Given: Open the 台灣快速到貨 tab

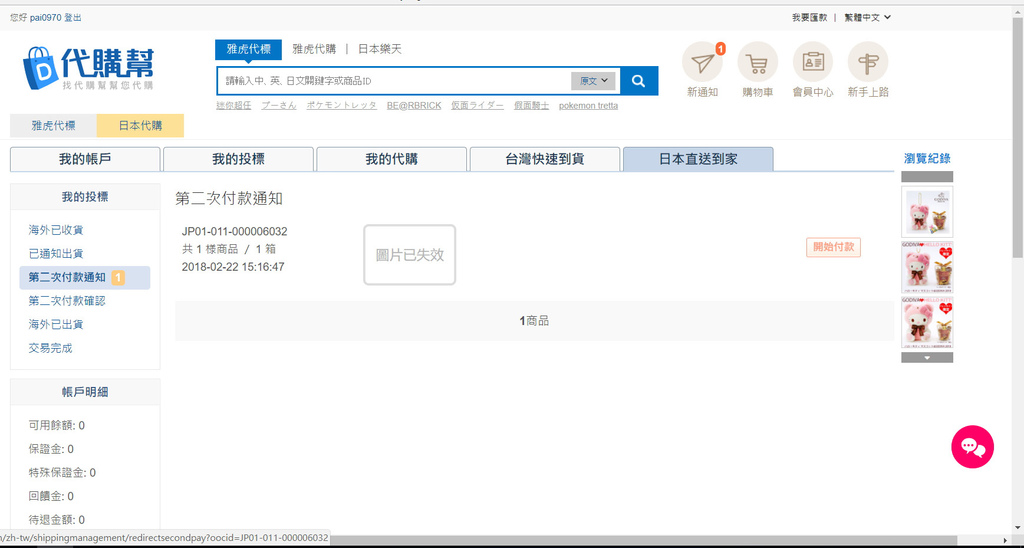Looking at the screenshot, I should [x=545, y=159].
